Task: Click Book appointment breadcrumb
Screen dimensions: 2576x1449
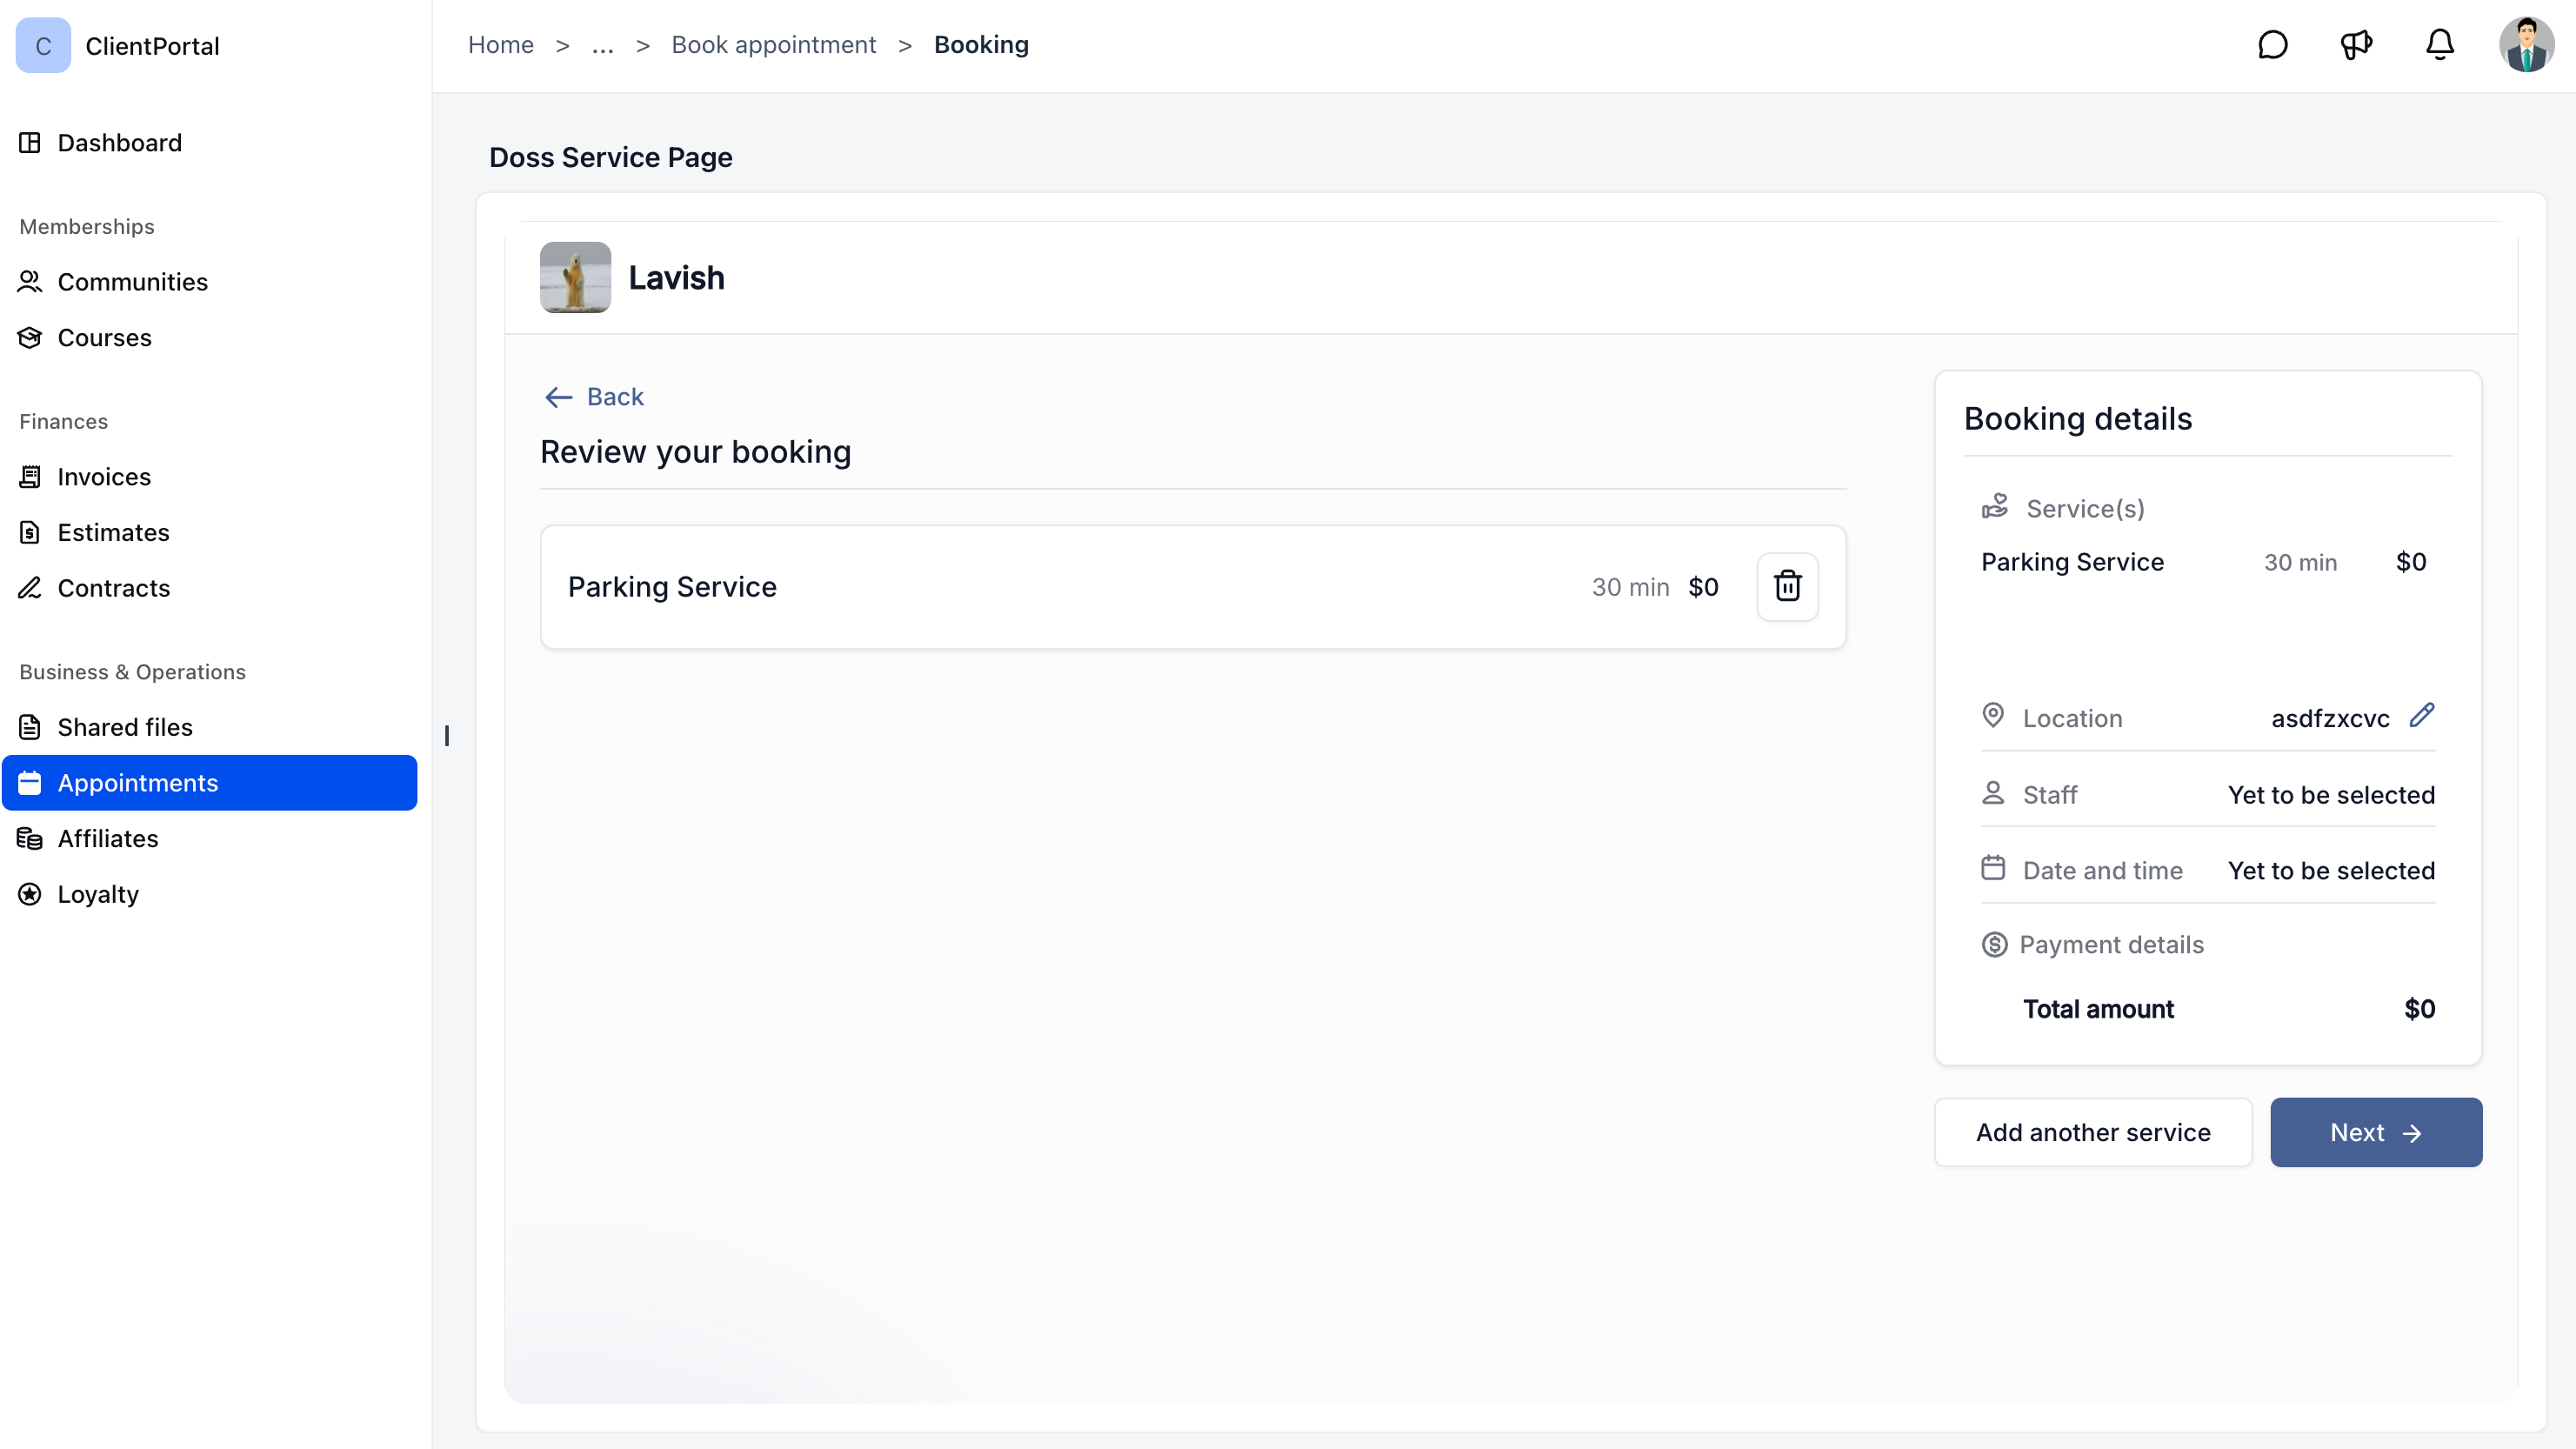Action: click(x=773, y=45)
